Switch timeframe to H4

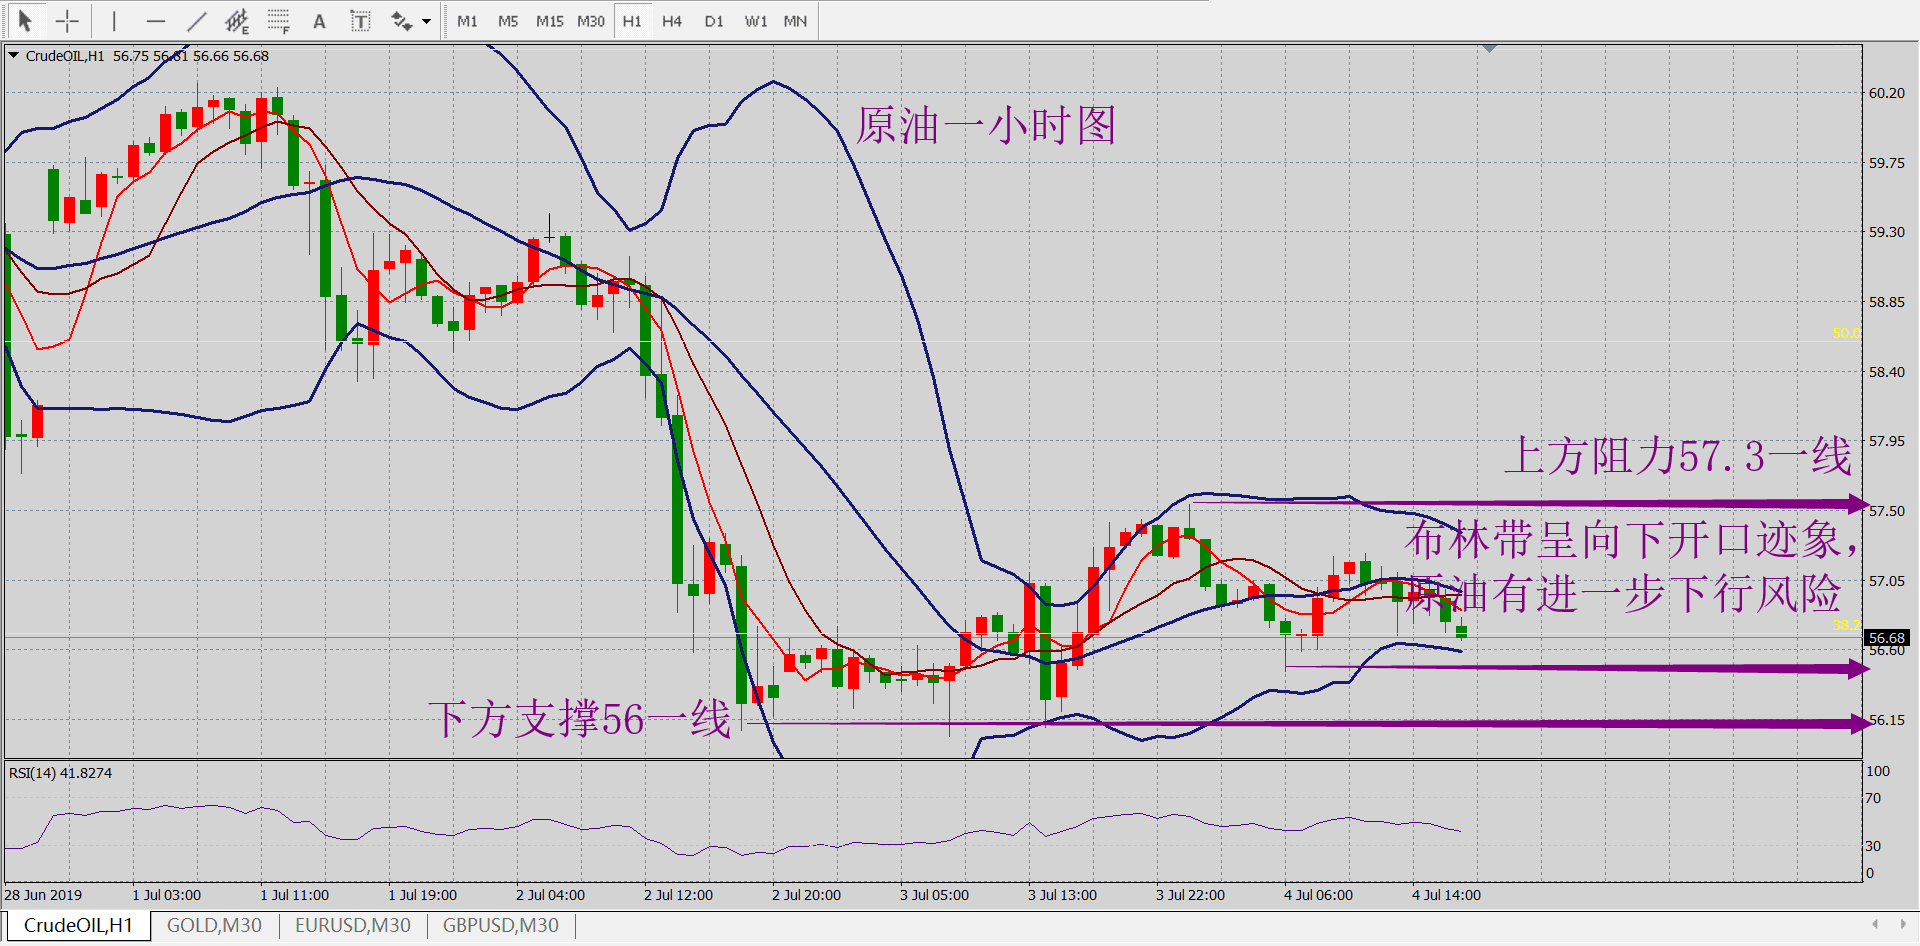coord(672,21)
